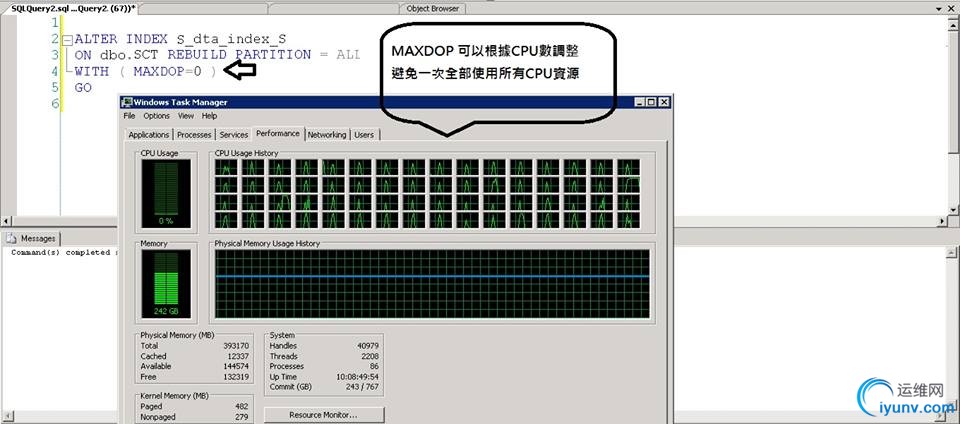The height and width of the screenshot is (424, 960).
Task: Open Task Manager Help menu
Action: [x=209, y=116]
